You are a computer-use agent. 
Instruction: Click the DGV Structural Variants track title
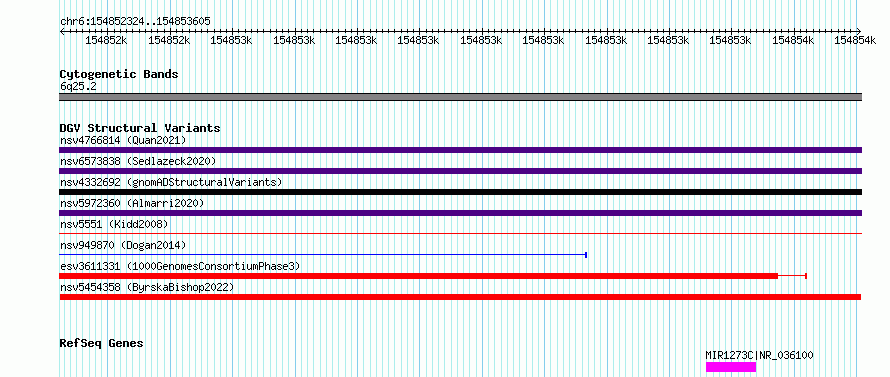(140, 128)
